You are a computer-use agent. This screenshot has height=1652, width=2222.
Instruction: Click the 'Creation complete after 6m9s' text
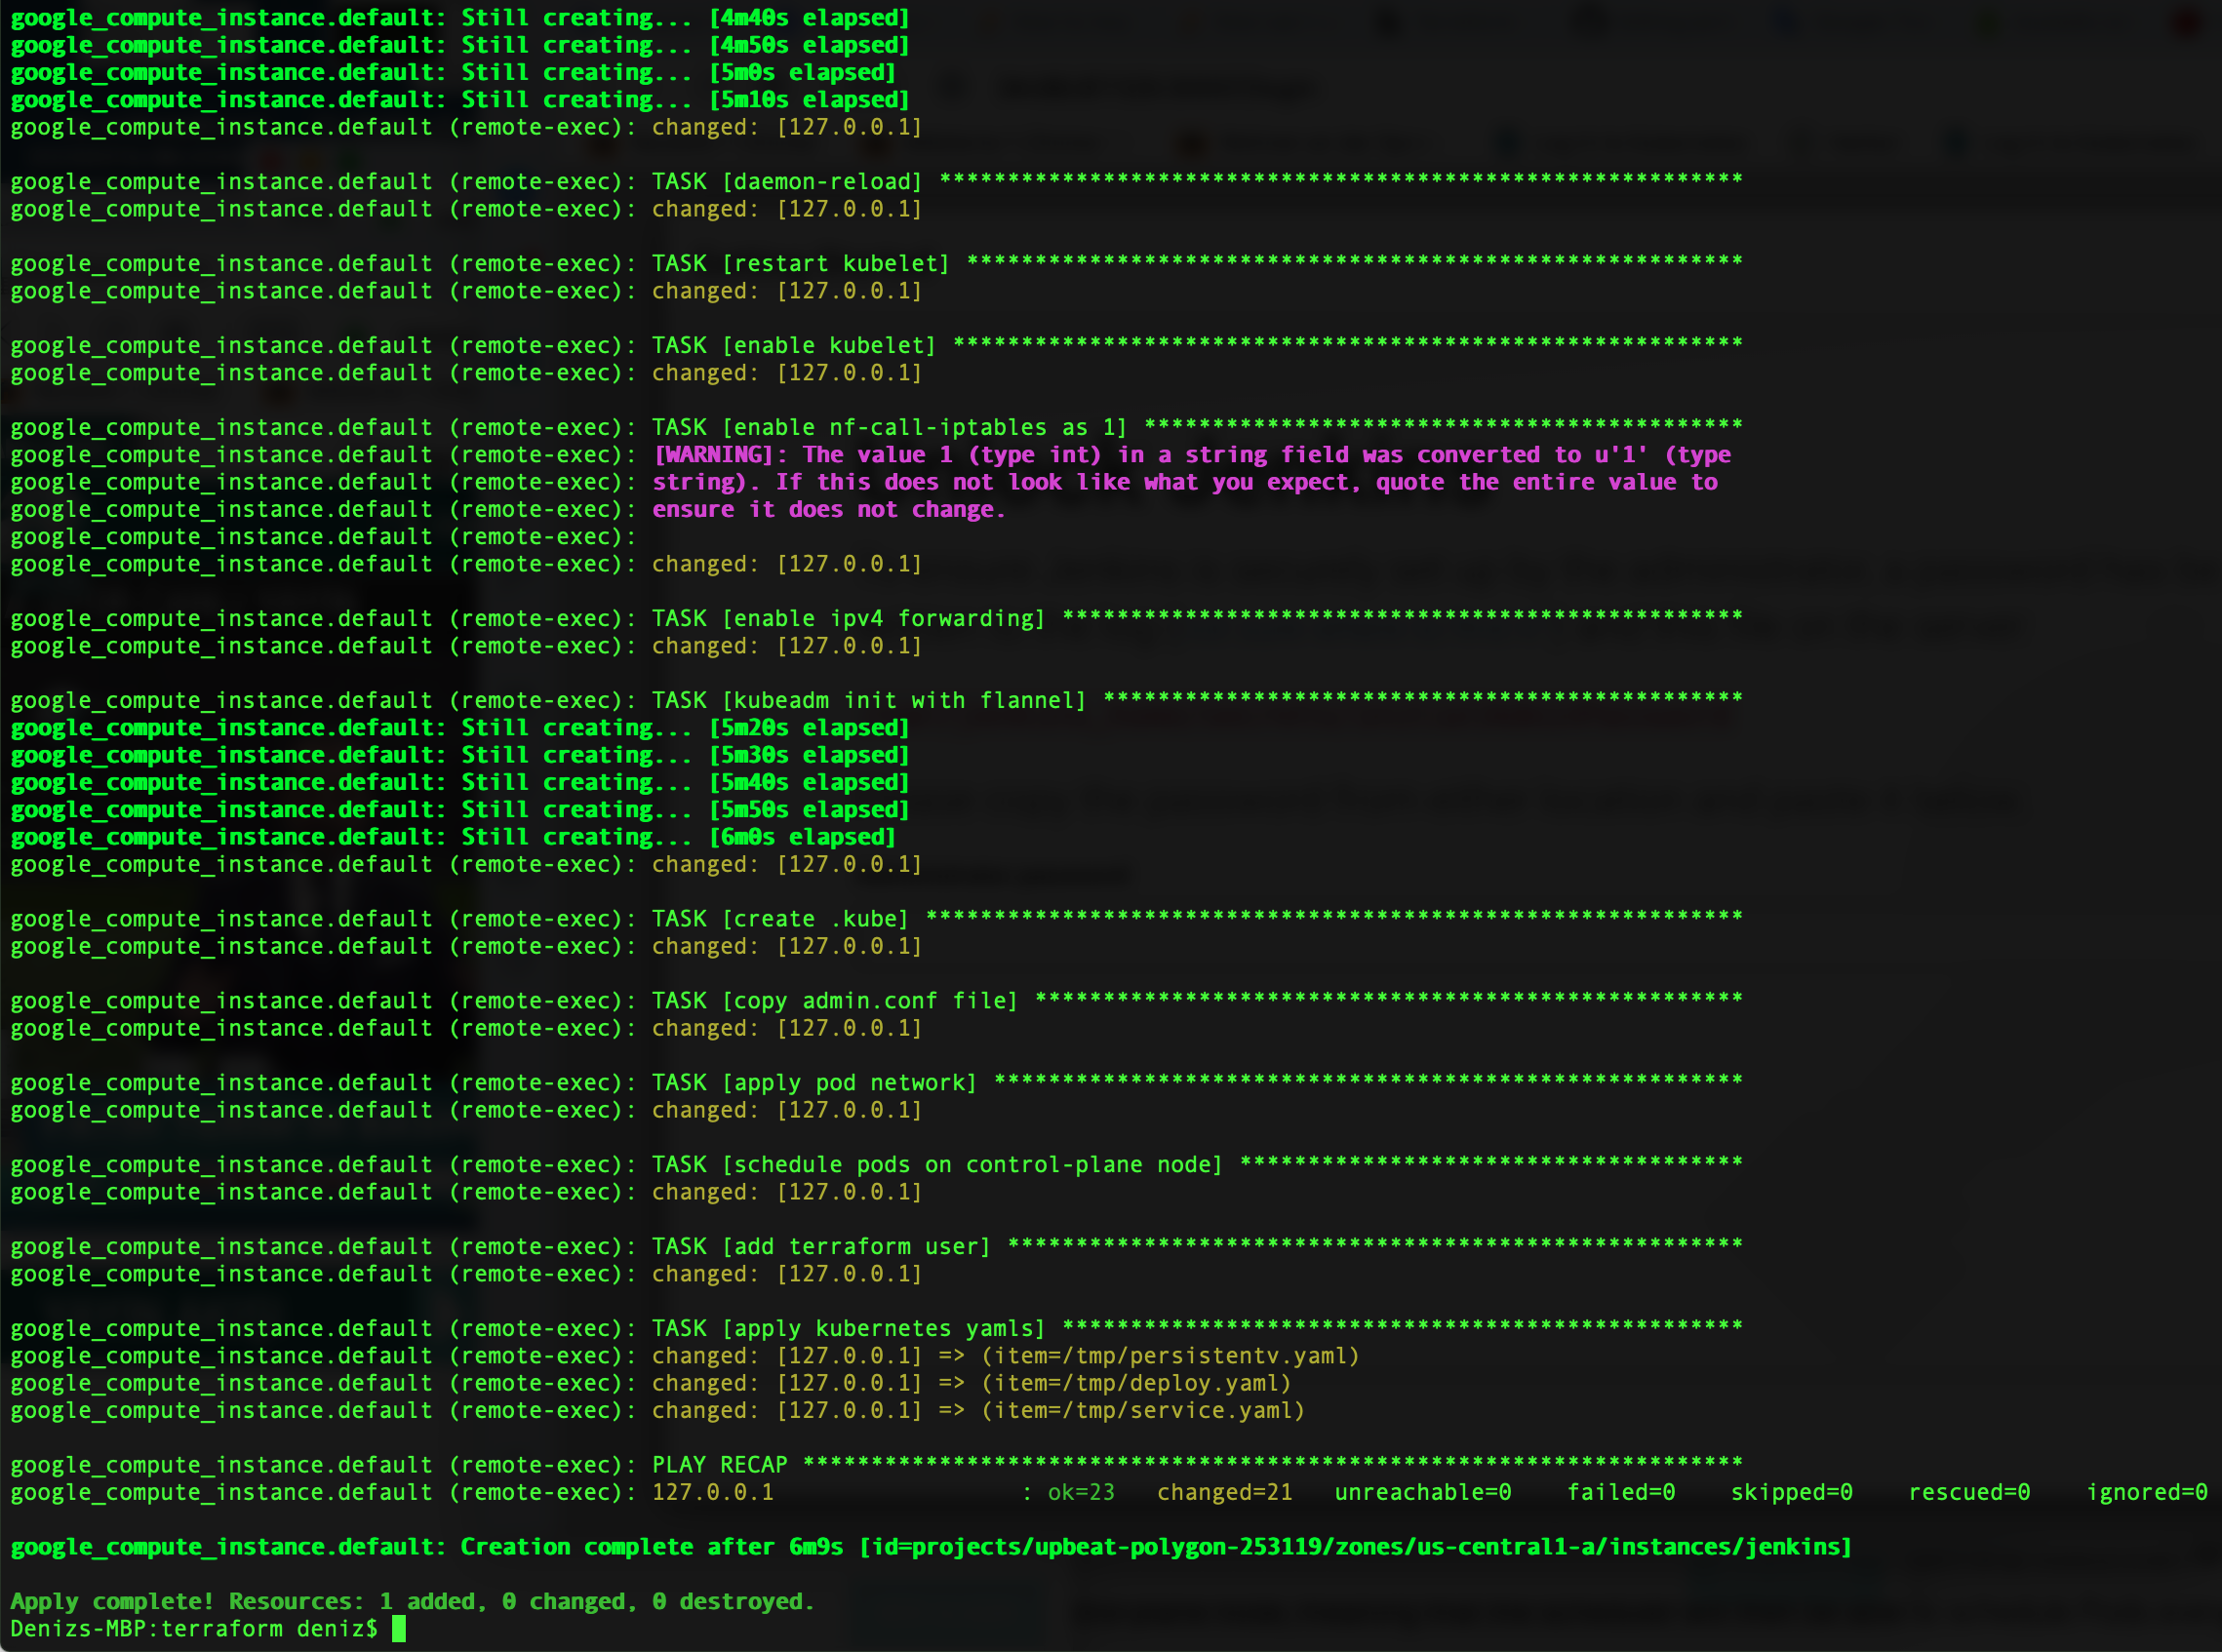[x=652, y=1547]
